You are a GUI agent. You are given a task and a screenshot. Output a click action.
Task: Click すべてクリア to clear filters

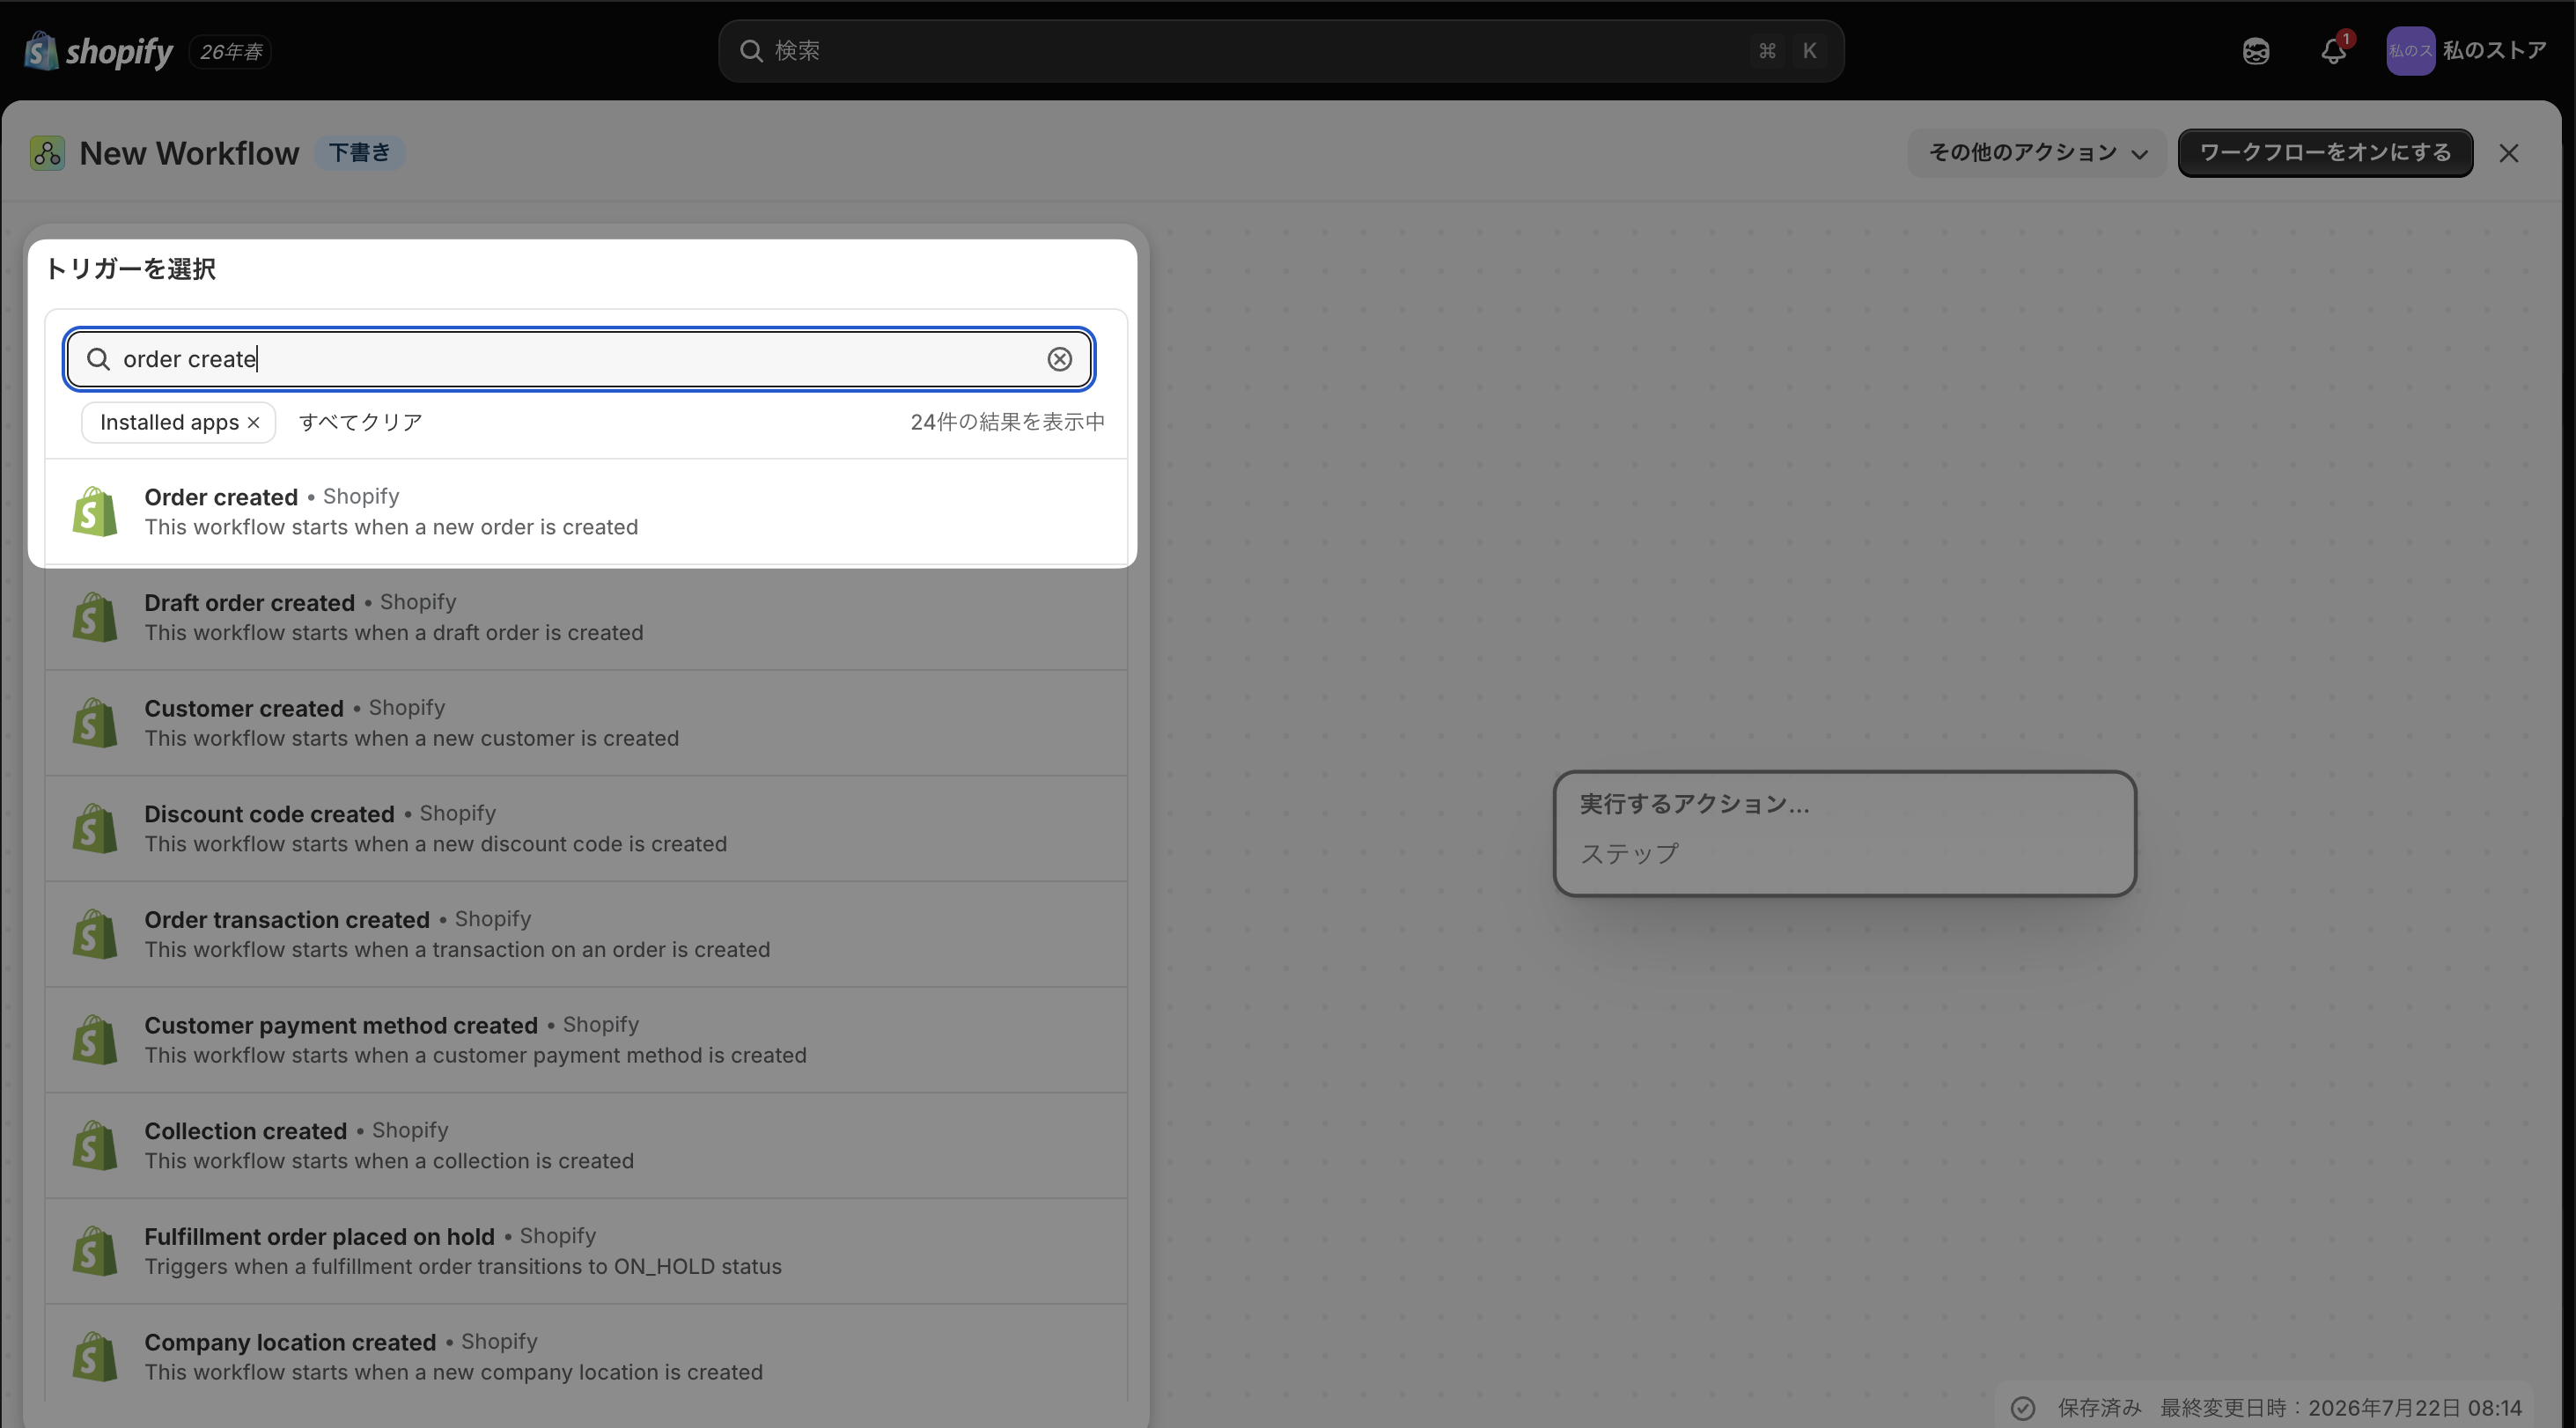click(x=361, y=423)
